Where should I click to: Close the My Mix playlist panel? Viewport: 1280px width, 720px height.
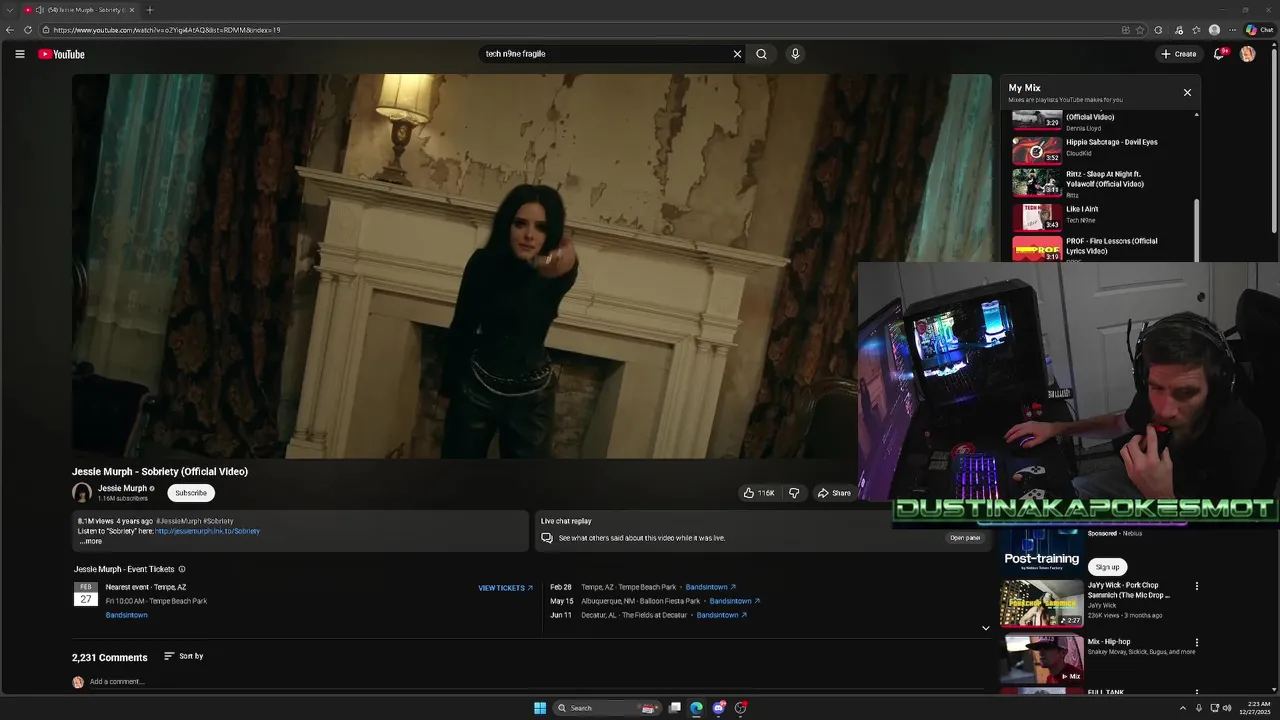pos(1187,92)
